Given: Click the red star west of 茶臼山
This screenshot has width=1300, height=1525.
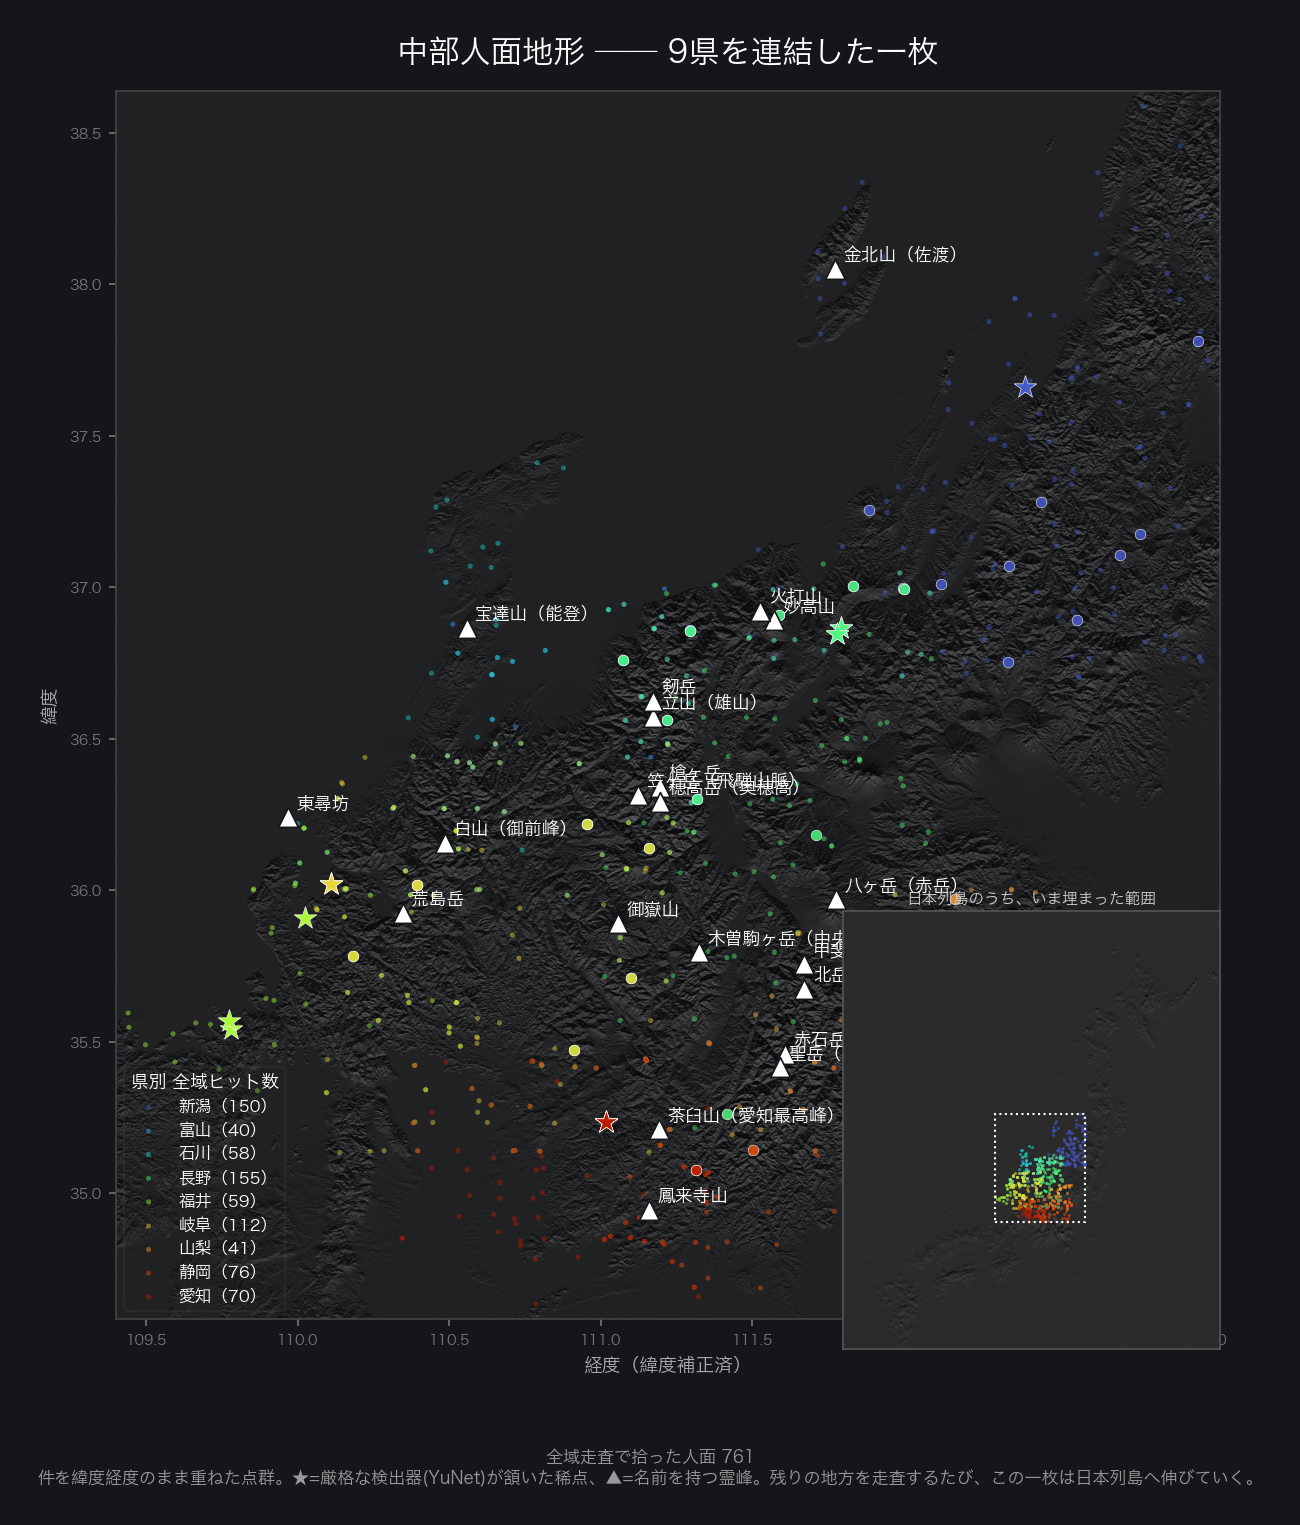Looking at the screenshot, I should (606, 1122).
